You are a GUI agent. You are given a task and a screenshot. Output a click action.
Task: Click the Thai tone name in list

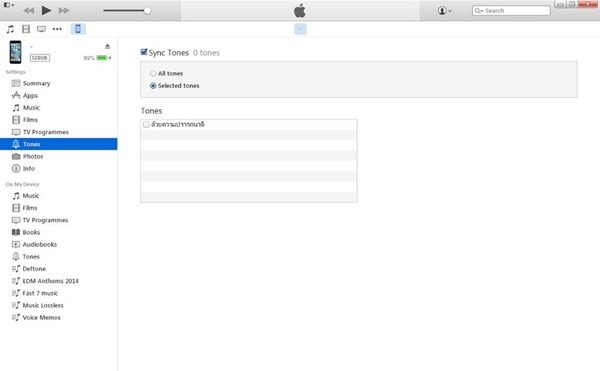click(x=178, y=124)
